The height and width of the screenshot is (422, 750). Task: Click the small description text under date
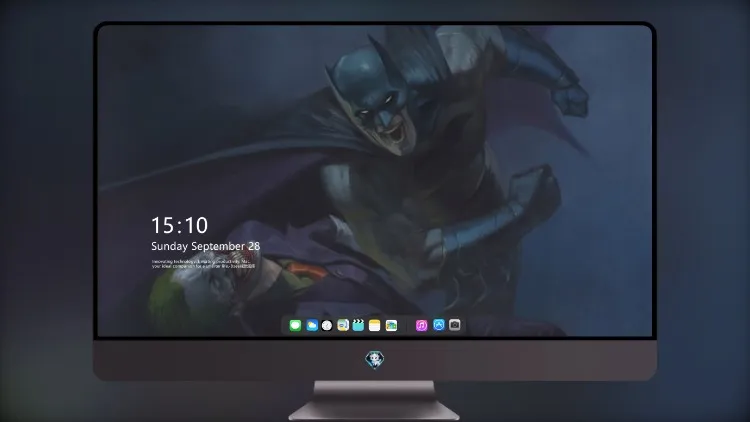(203, 264)
